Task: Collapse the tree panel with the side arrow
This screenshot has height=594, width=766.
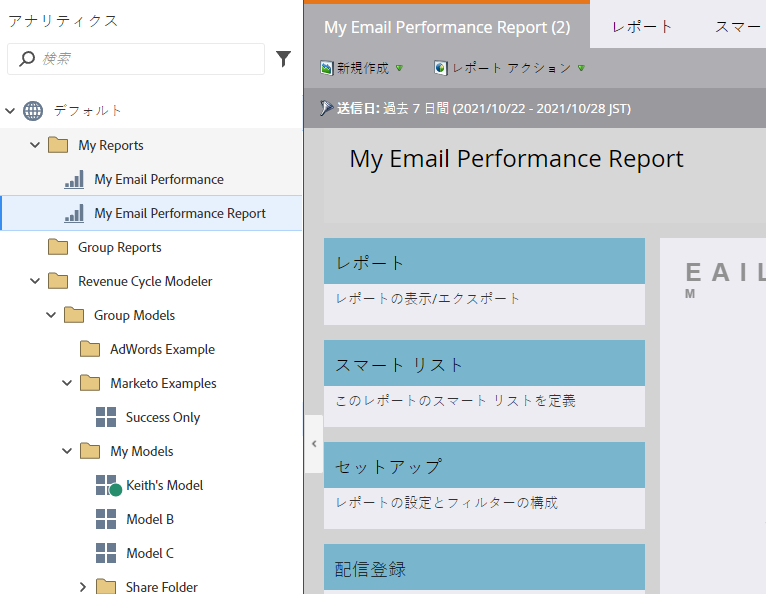Action: point(314,444)
